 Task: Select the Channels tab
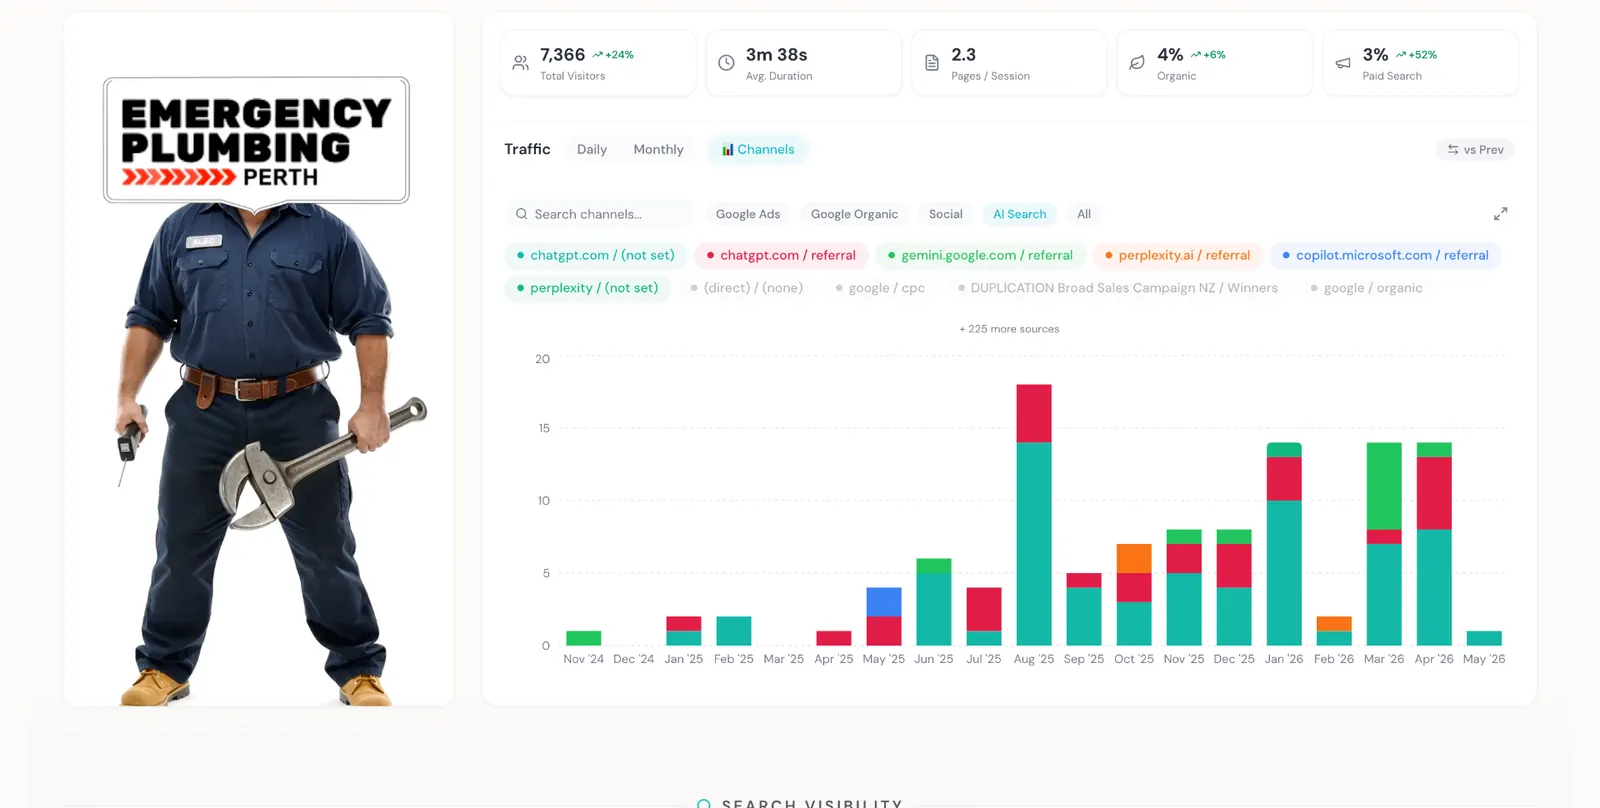tap(758, 150)
